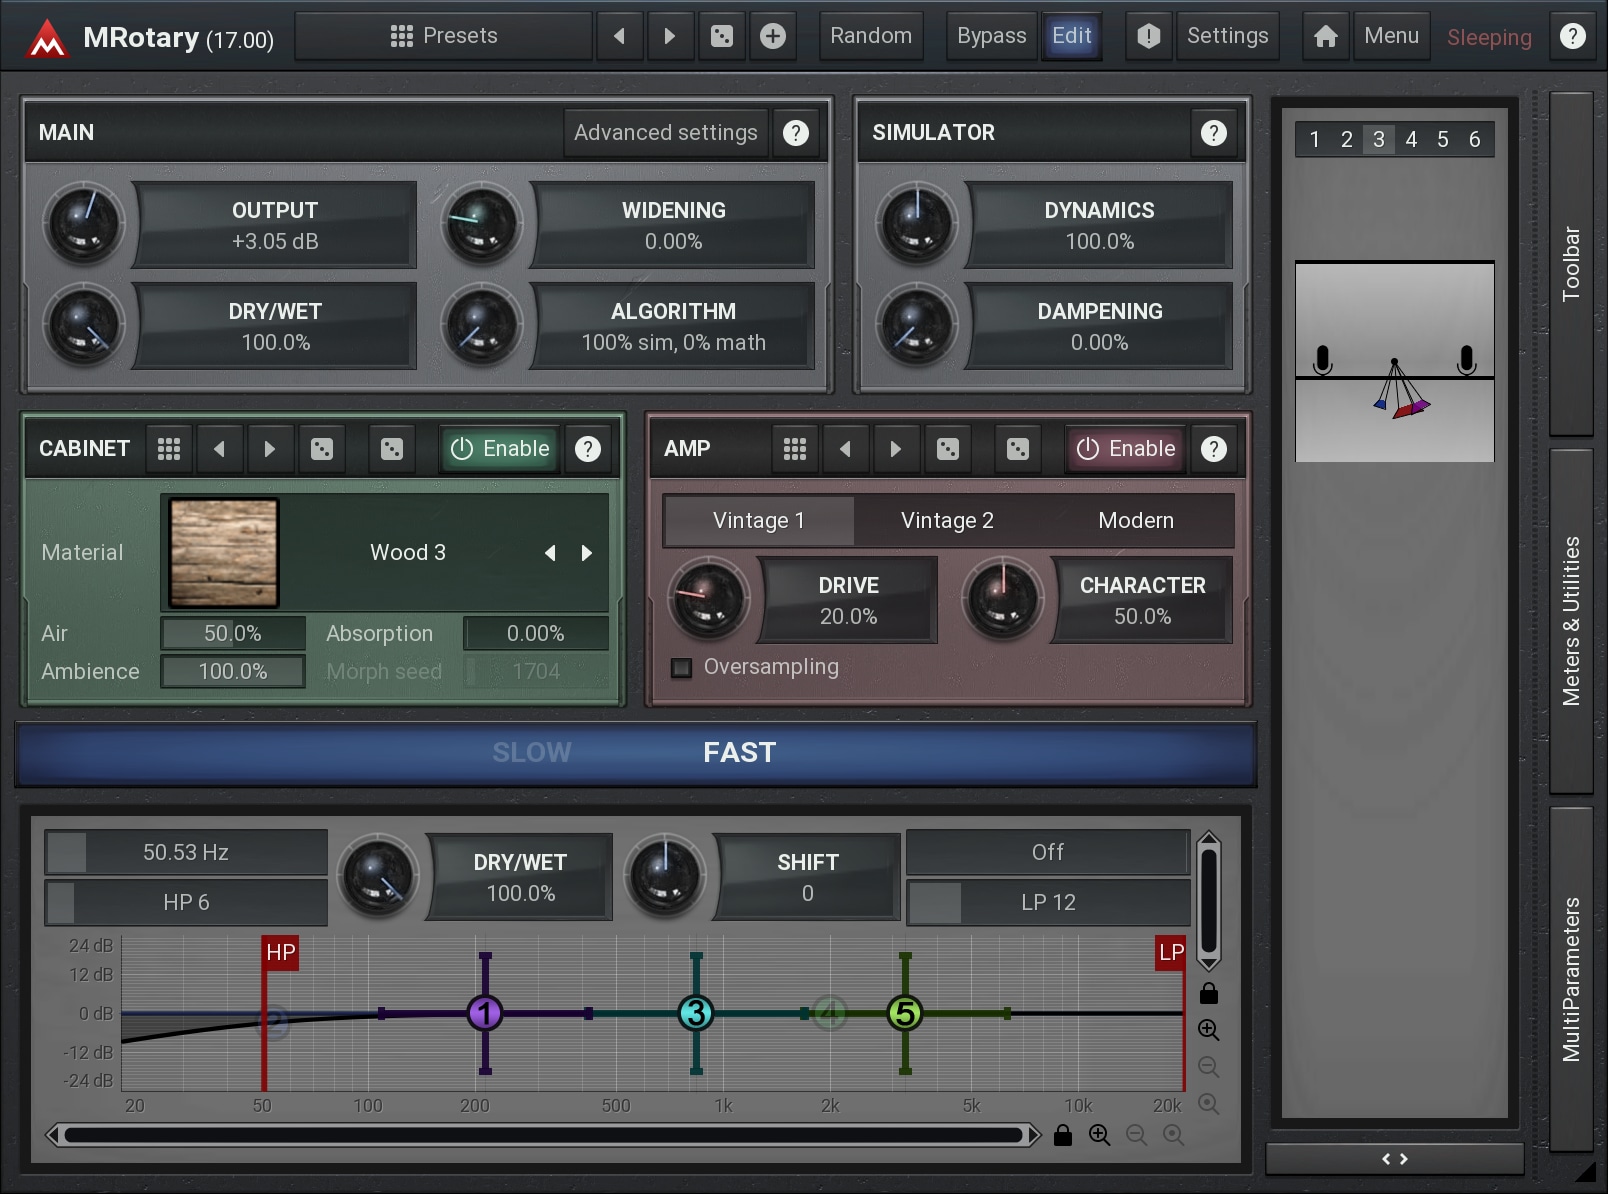
Task: Zoom in using the EQ graph magnifier
Action: click(1208, 1030)
